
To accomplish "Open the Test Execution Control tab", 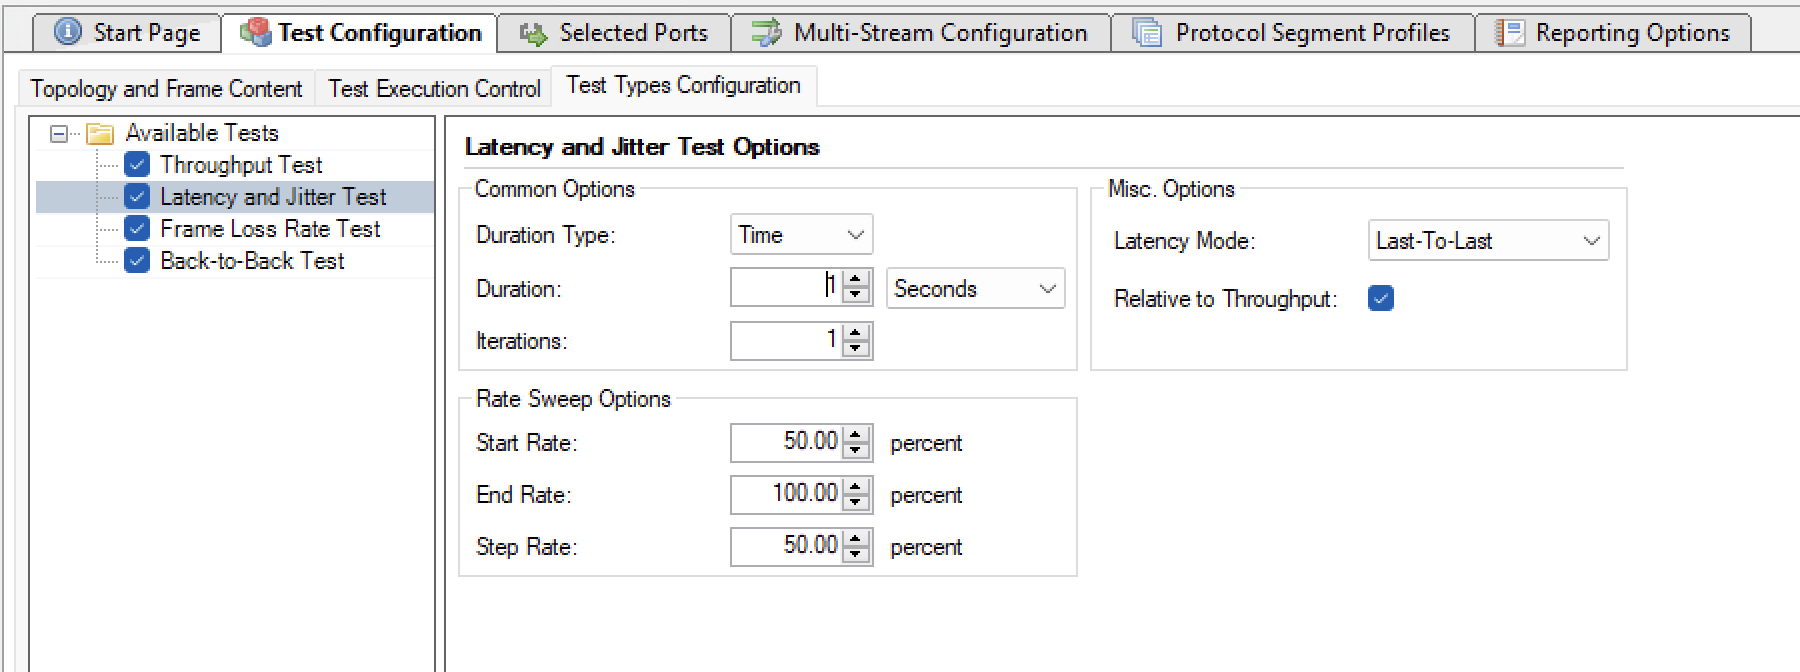I will point(434,89).
